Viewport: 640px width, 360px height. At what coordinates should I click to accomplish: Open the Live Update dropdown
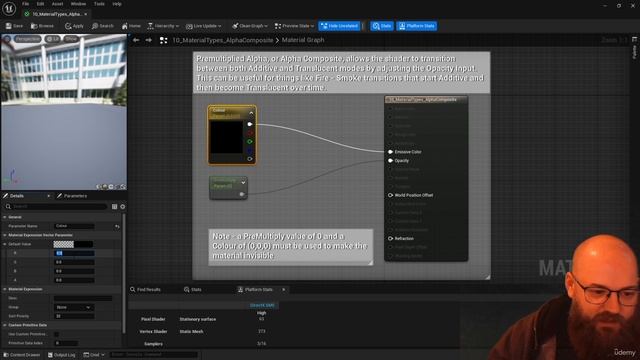pos(203,26)
